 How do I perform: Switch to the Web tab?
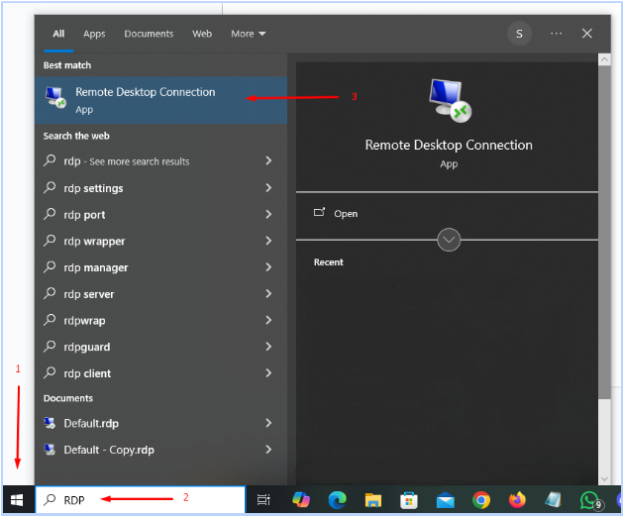[x=202, y=34]
